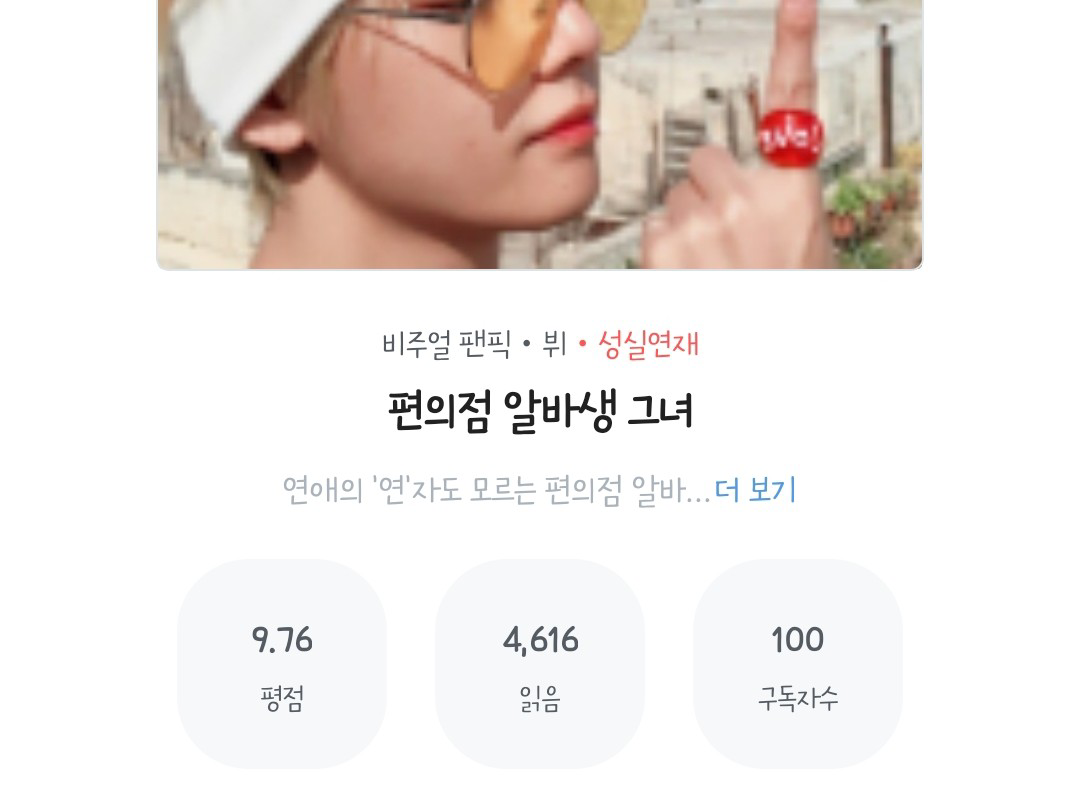This screenshot has height=810, width=1080.
Task: Click the 100 subscriber count
Action: pos(798,639)
